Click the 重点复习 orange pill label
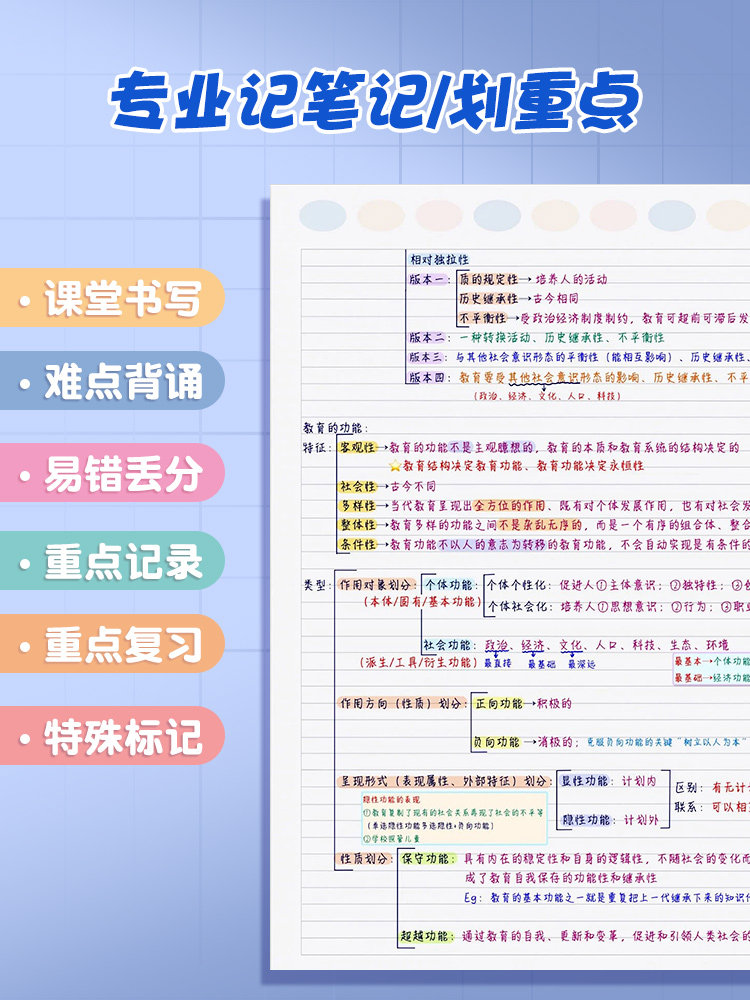This screenshot has height=1000, width=750. pos(112,644)
